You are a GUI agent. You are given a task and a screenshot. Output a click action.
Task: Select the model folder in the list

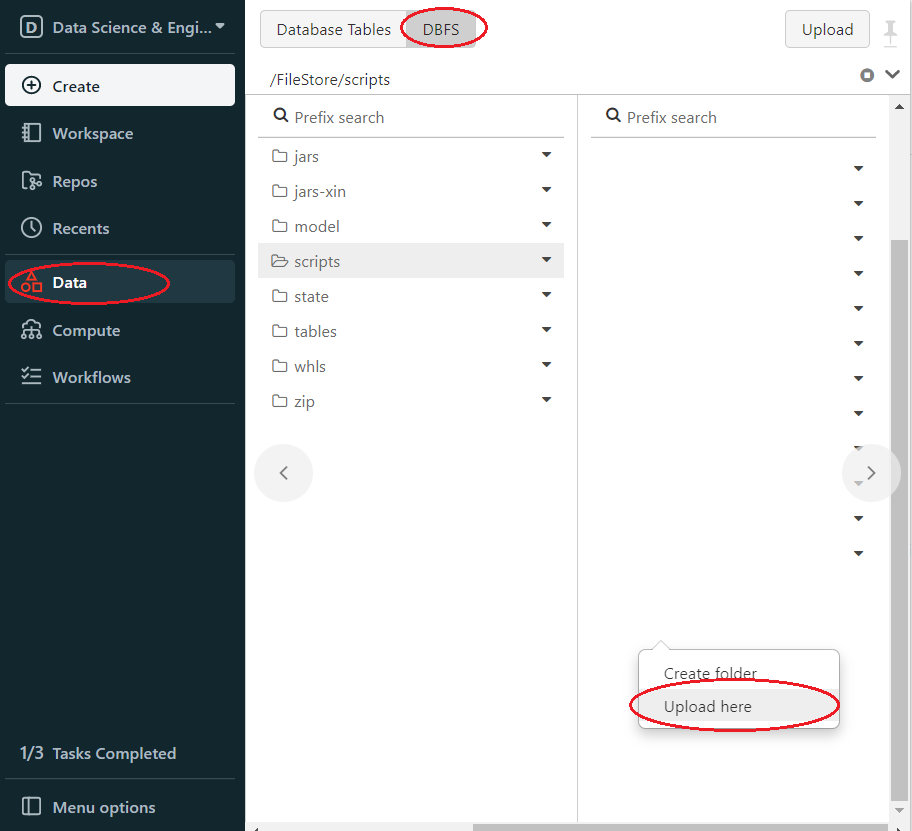[316, 226]
